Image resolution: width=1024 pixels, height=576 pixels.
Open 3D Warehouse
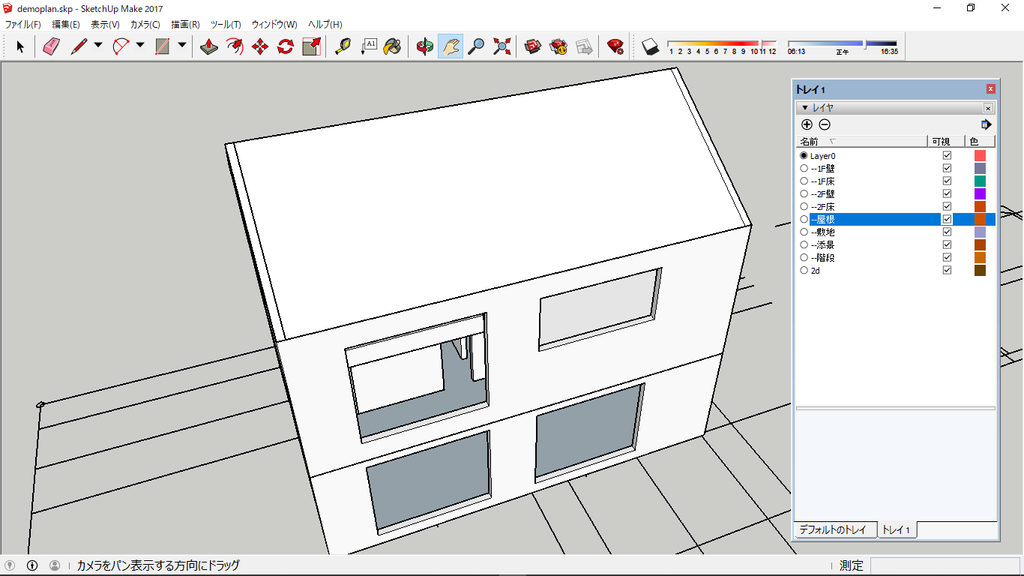533,46
